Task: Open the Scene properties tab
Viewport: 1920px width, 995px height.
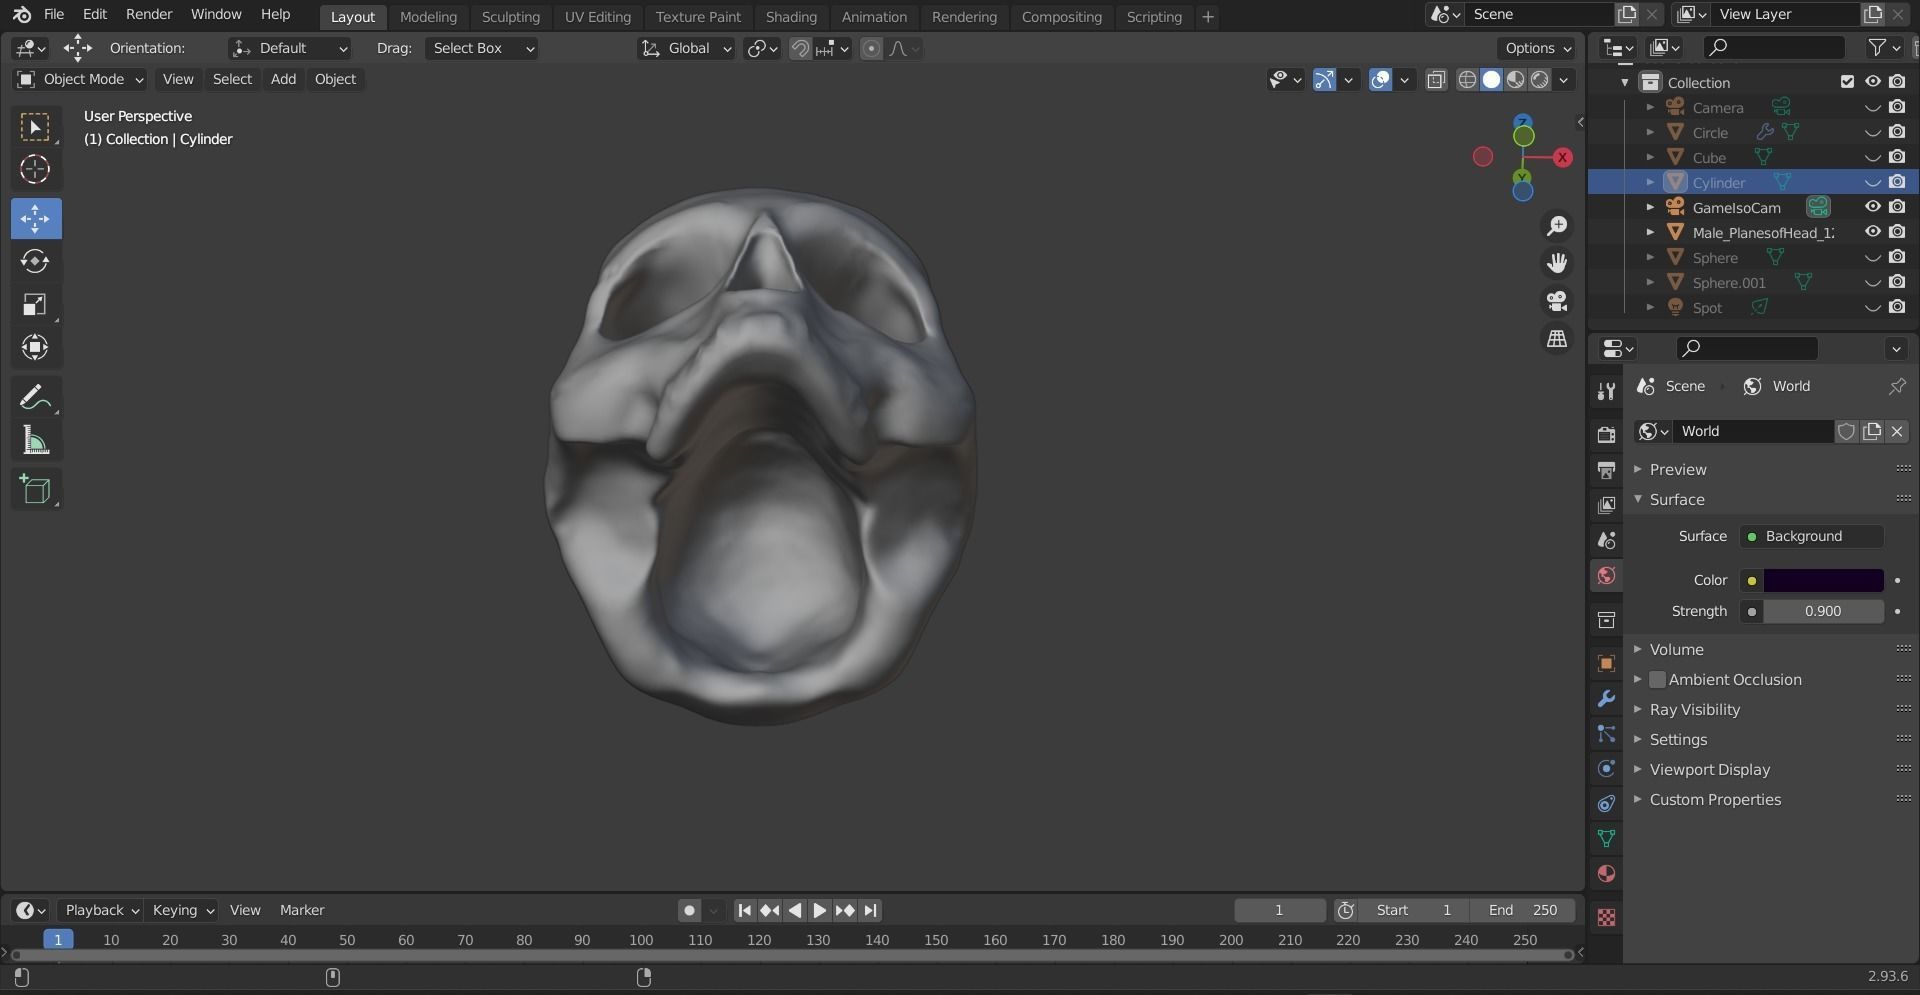Action: [x=1606, y=540]
